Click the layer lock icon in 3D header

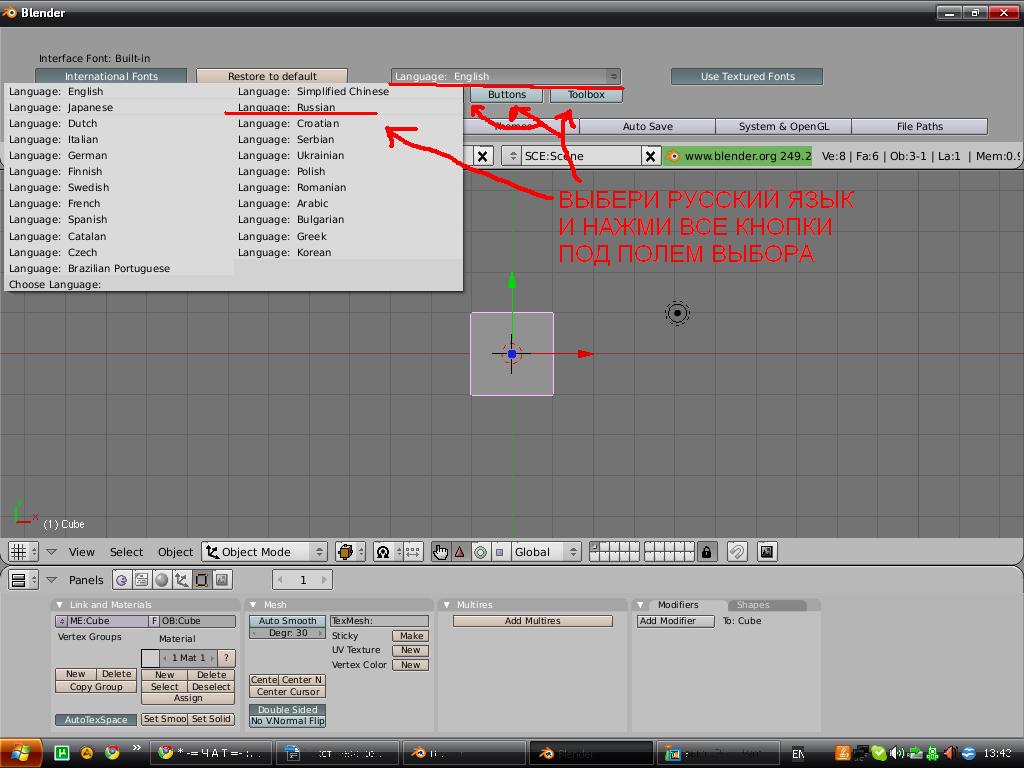click(x=707, y=551)
